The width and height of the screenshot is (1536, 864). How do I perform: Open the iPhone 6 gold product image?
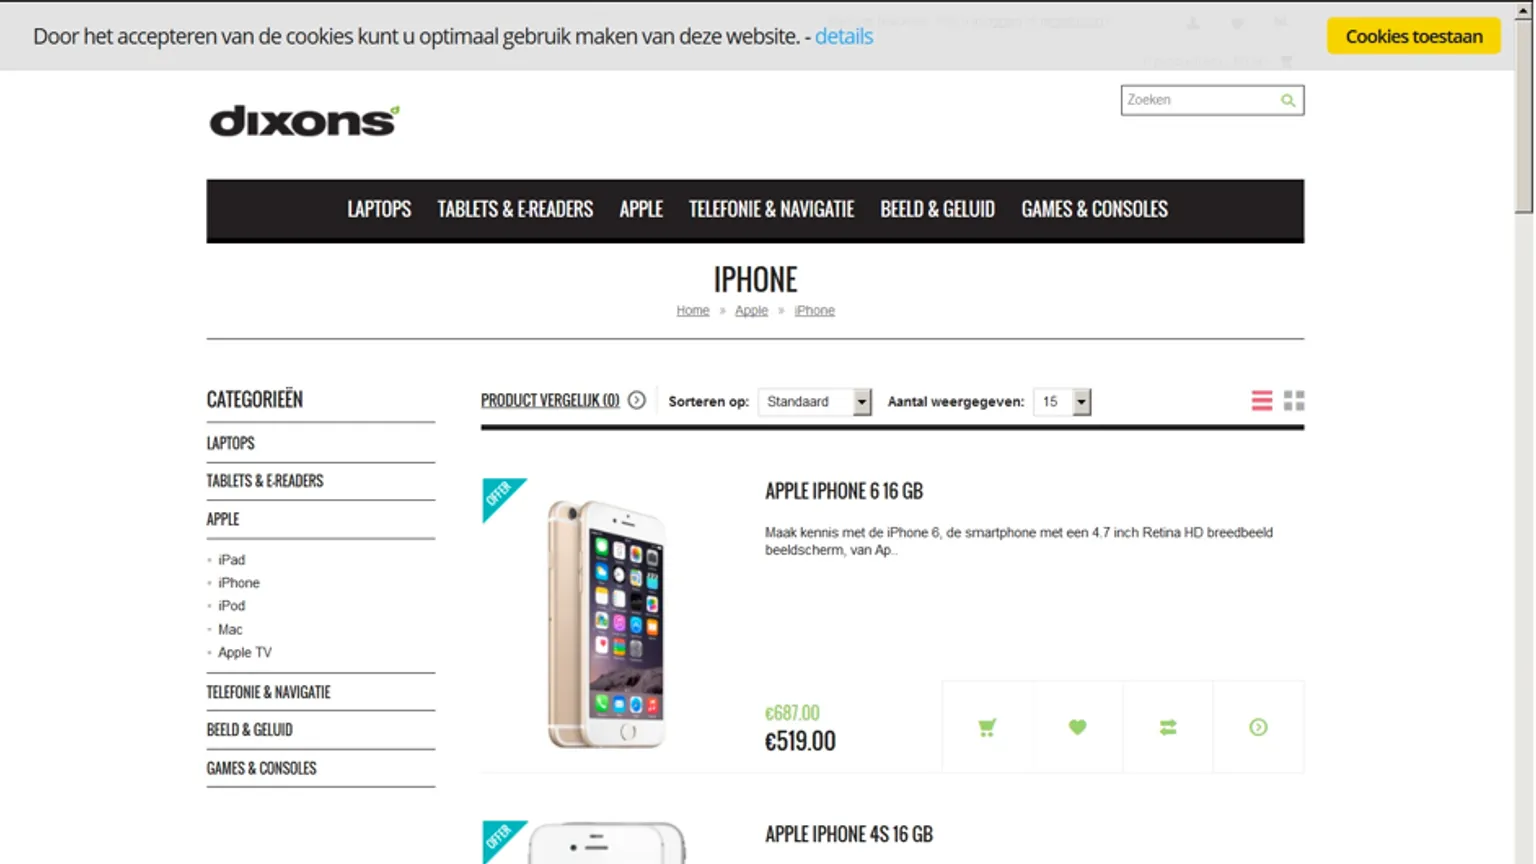pyautogui.click(x=606, y=624)
